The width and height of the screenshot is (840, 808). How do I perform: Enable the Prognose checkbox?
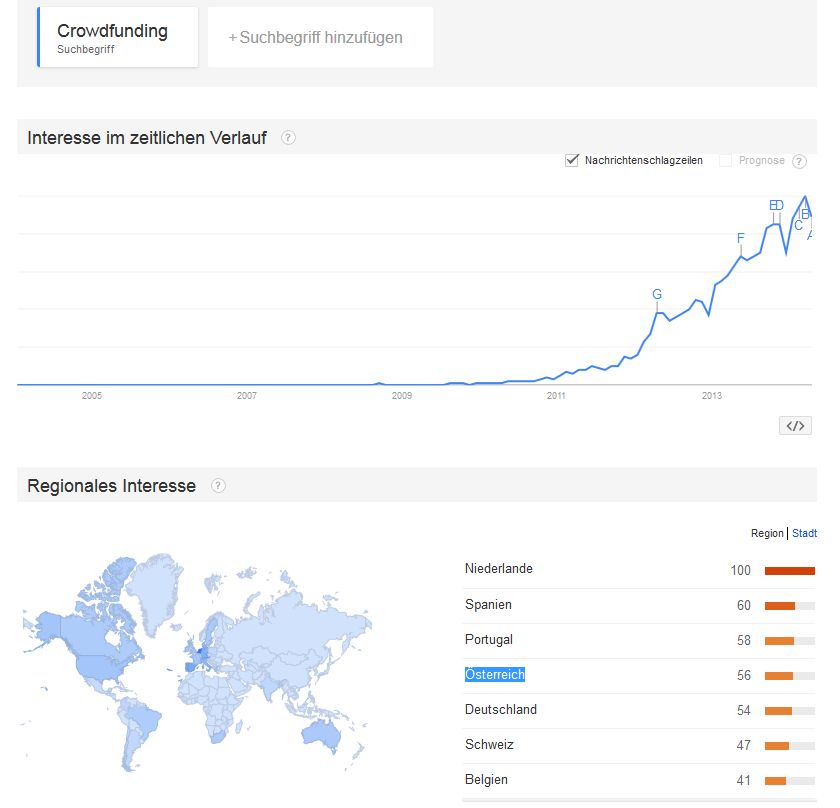(x=725, y=160)
